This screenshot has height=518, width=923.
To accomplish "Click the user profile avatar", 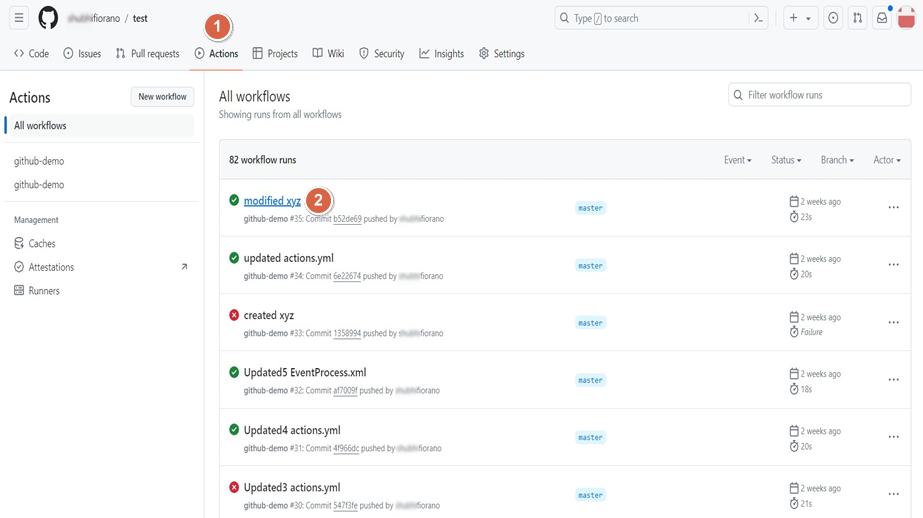I will tap(906, 18).
